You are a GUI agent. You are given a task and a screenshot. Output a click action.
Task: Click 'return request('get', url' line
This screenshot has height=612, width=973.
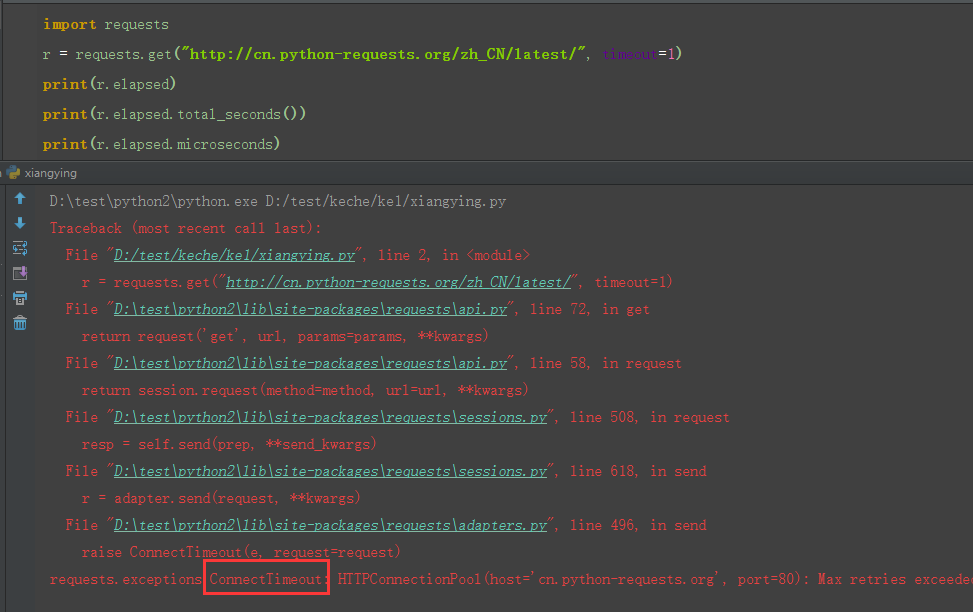[285, 336]
